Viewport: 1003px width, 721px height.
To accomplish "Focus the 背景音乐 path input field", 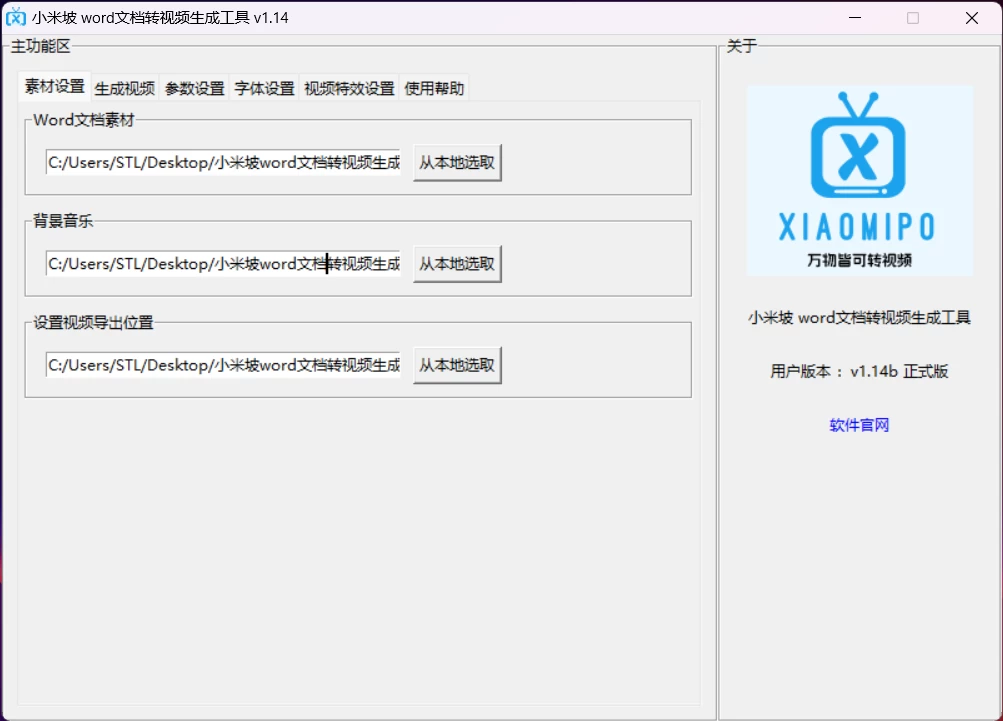I will [223, 264].
